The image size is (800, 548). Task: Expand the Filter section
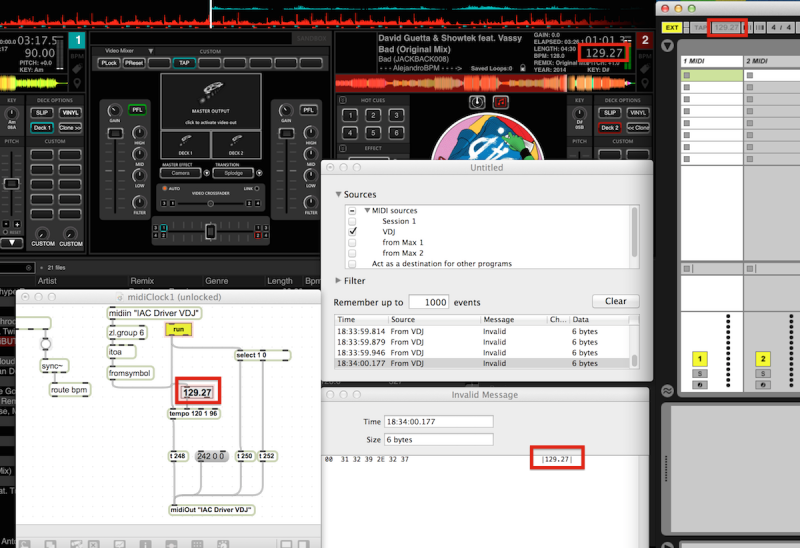coord(339,281)
